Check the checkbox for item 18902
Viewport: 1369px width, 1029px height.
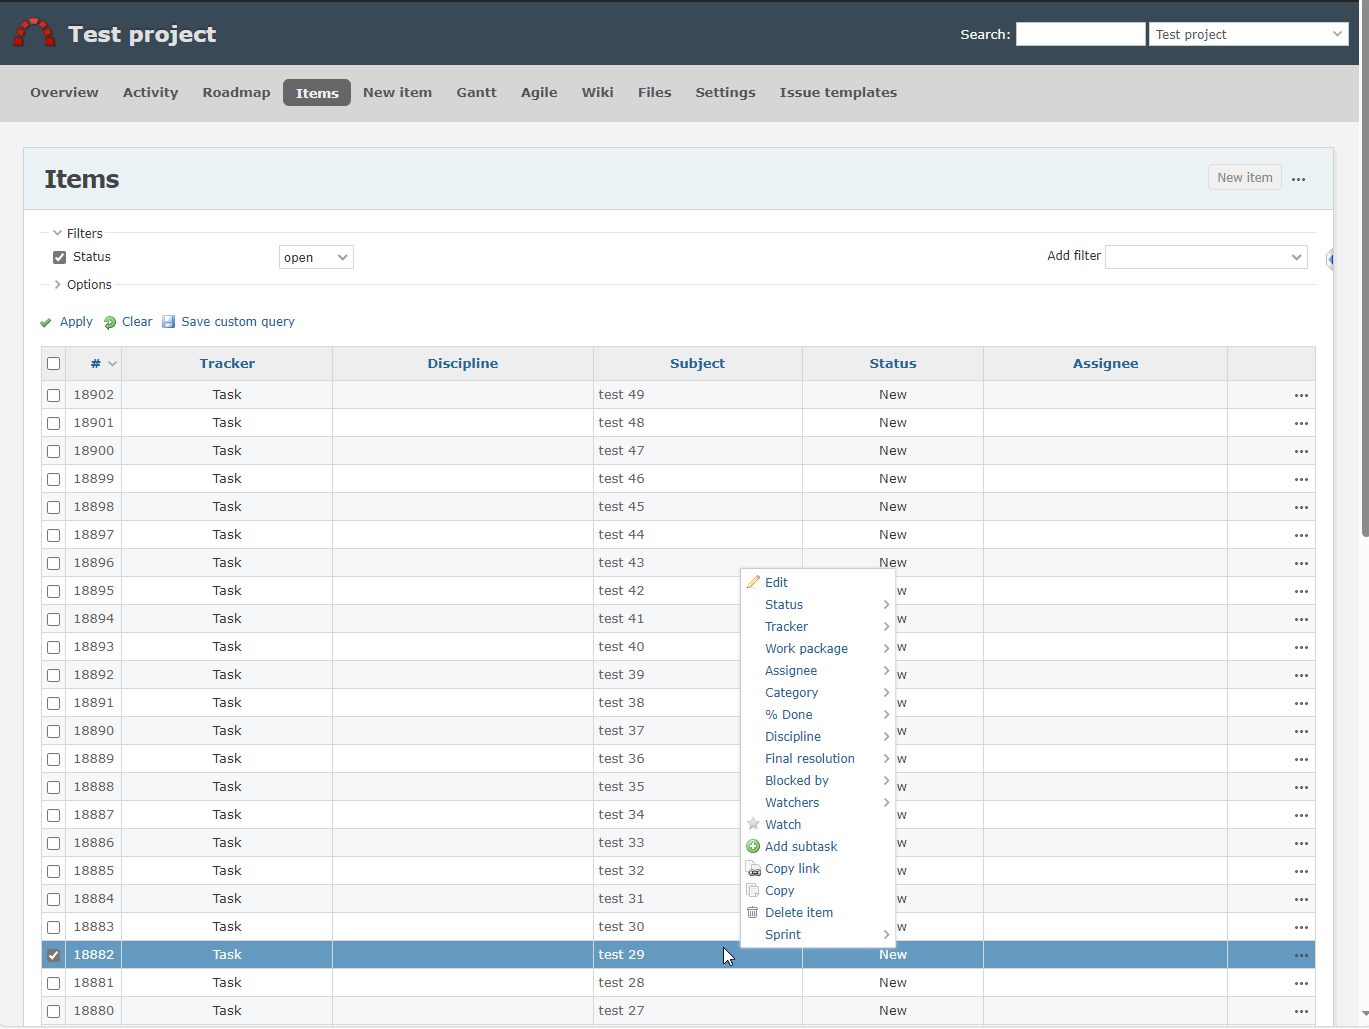pos(53,395)
